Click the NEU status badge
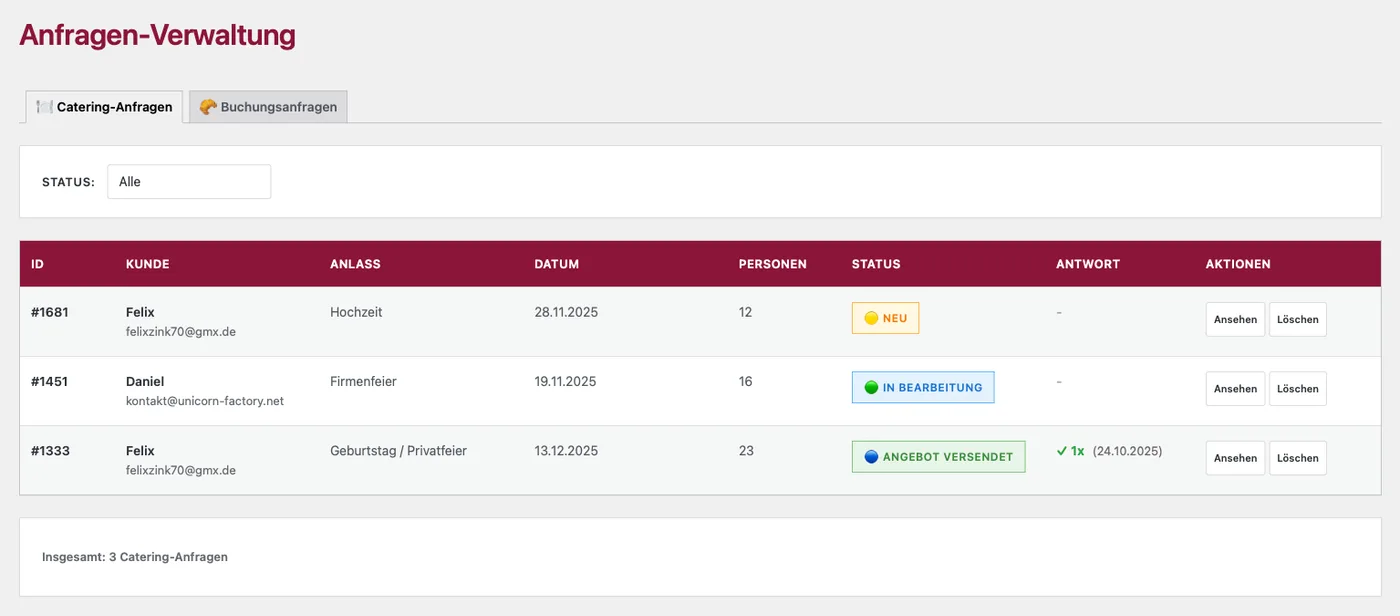Image resolution: width=1400 pixels, height=616 pixels. click(885, 318)
